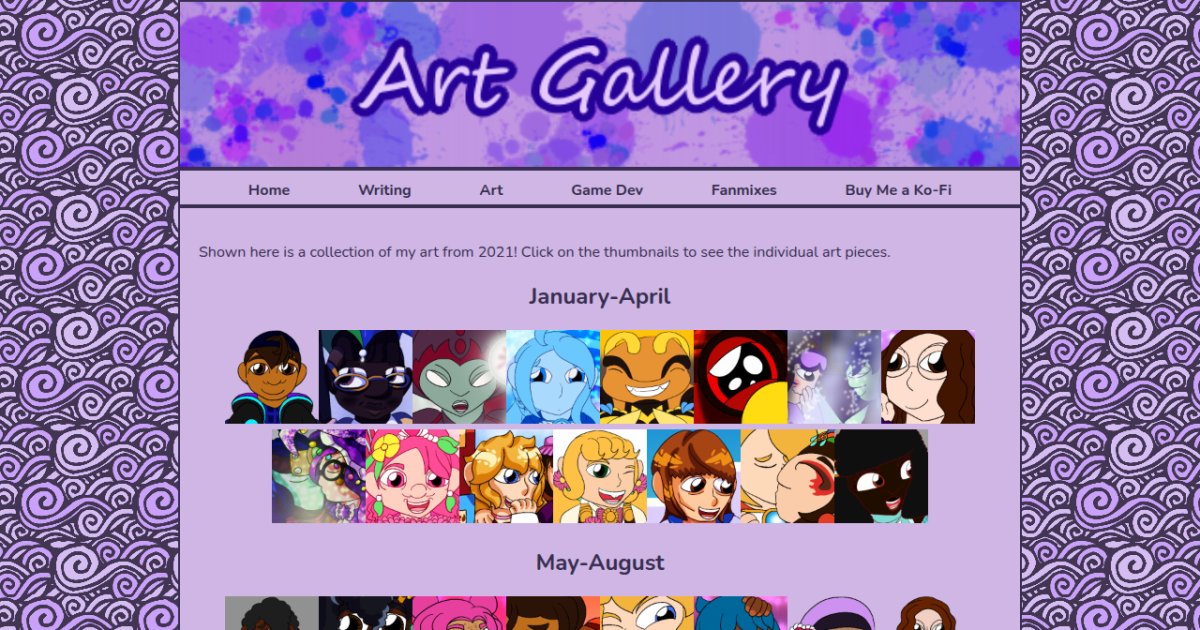1200x630 pixels.
Task: Open the kissing couple thumbnail
Action: coord(788,476)
